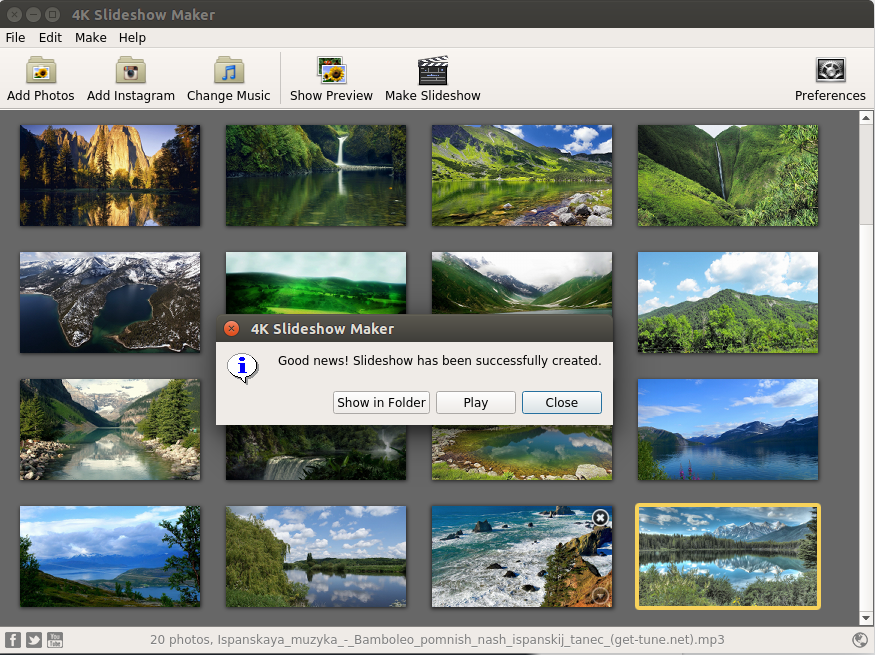
Task: Select the aerial snowy lake photo
Action: (110, 302)
